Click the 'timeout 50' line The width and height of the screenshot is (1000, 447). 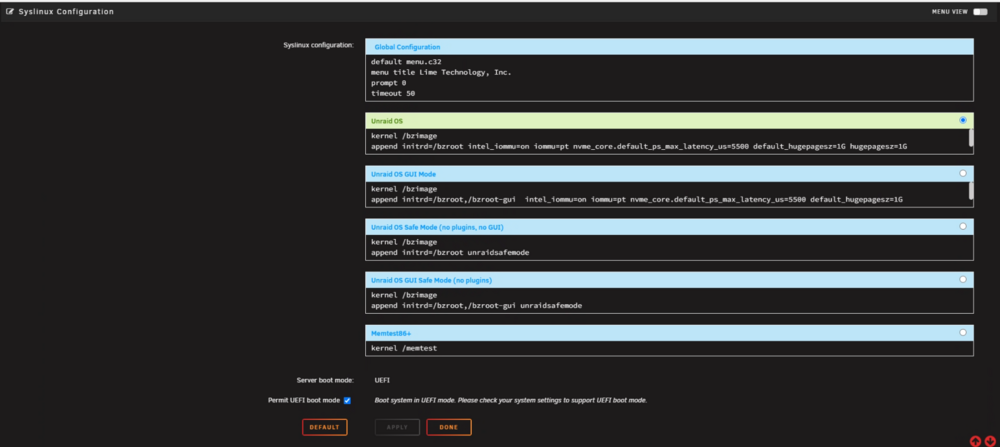click(393, 93)
